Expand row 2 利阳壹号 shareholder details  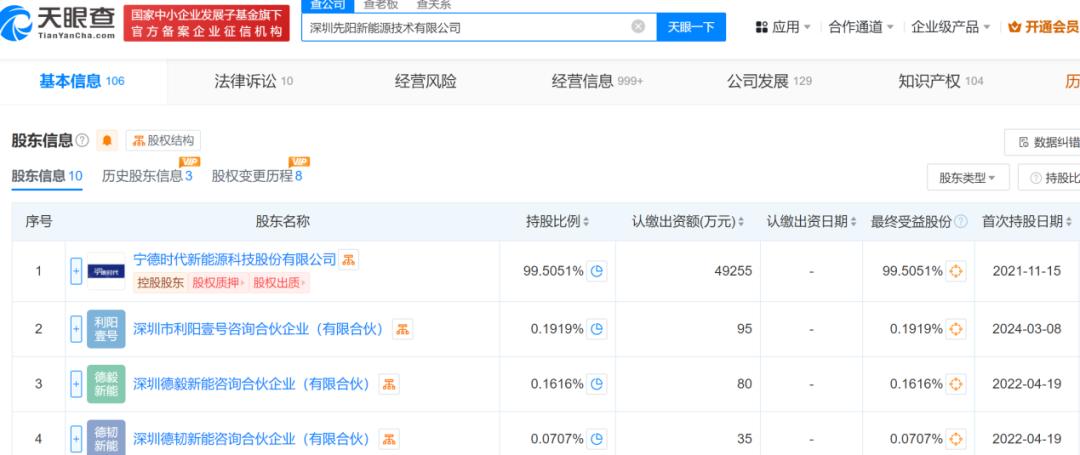pos(76,329)
